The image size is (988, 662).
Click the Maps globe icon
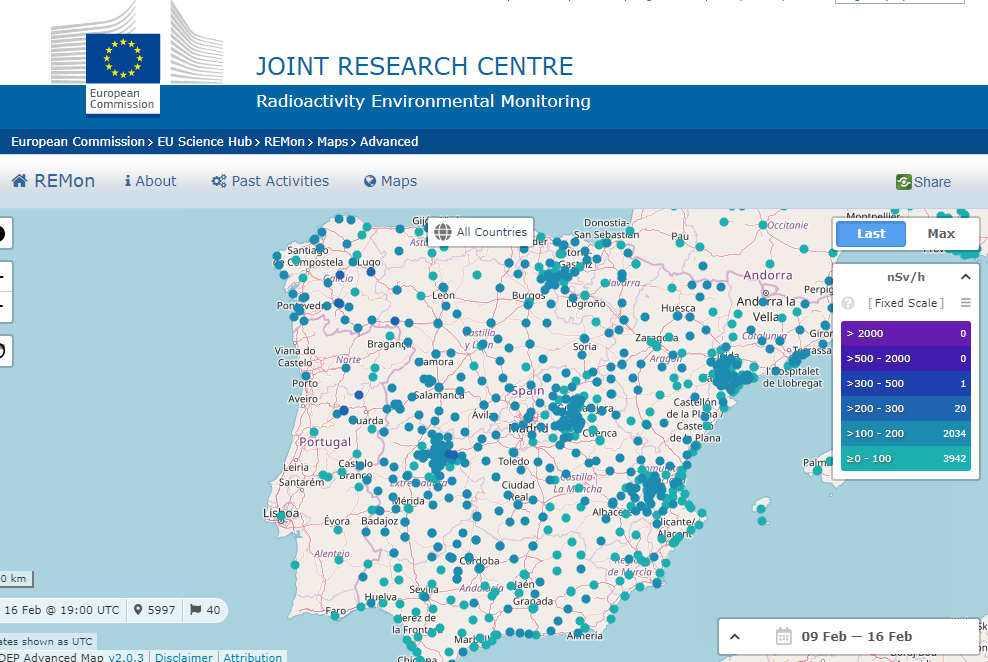(x=370, y=181)
